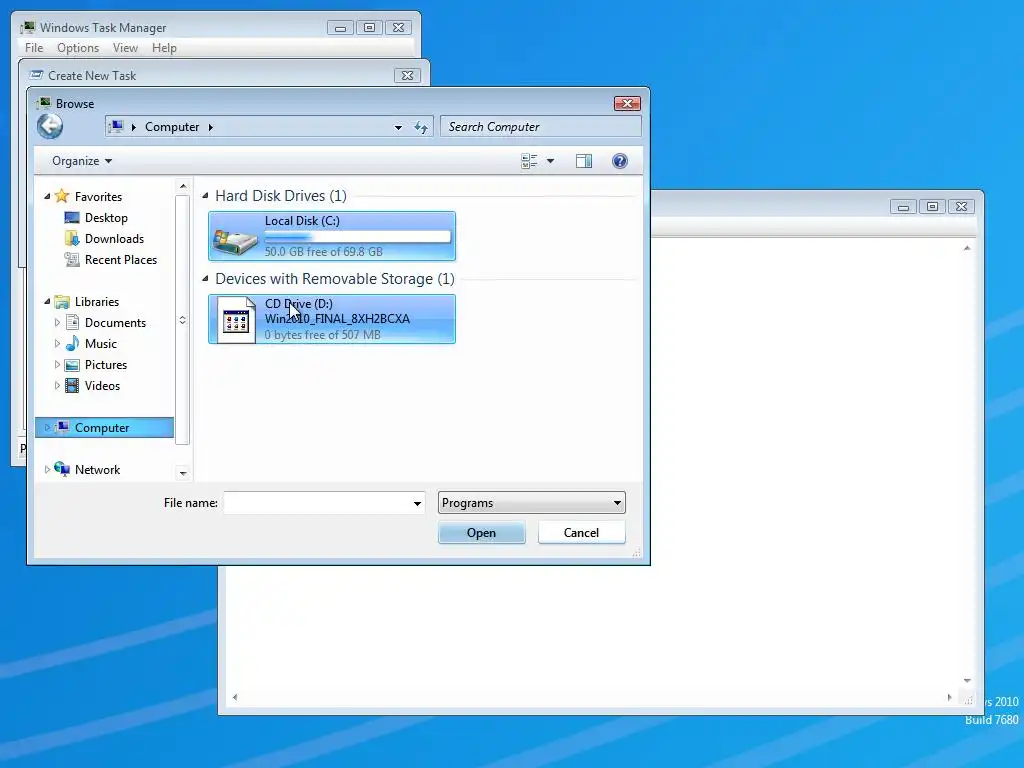
Task: Select the CD Drive (D:) disc icon
Action: click(x=236, y=320)
